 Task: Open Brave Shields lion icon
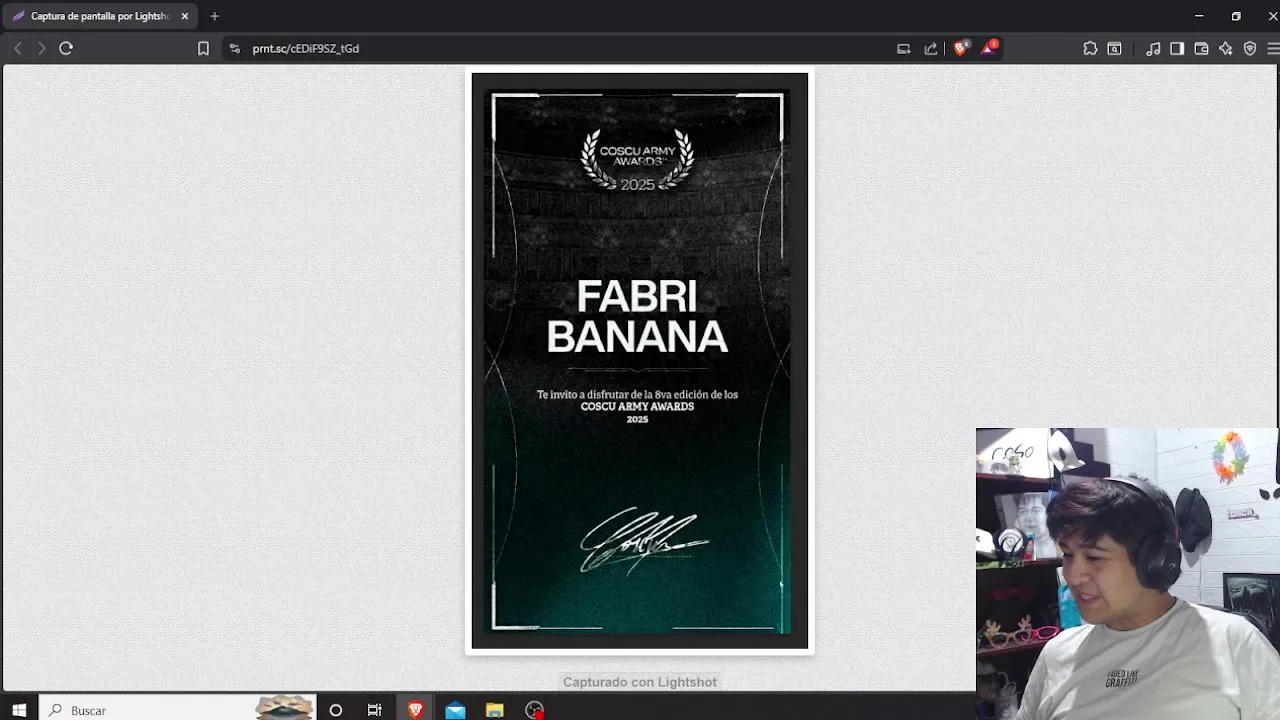point(961,48)
